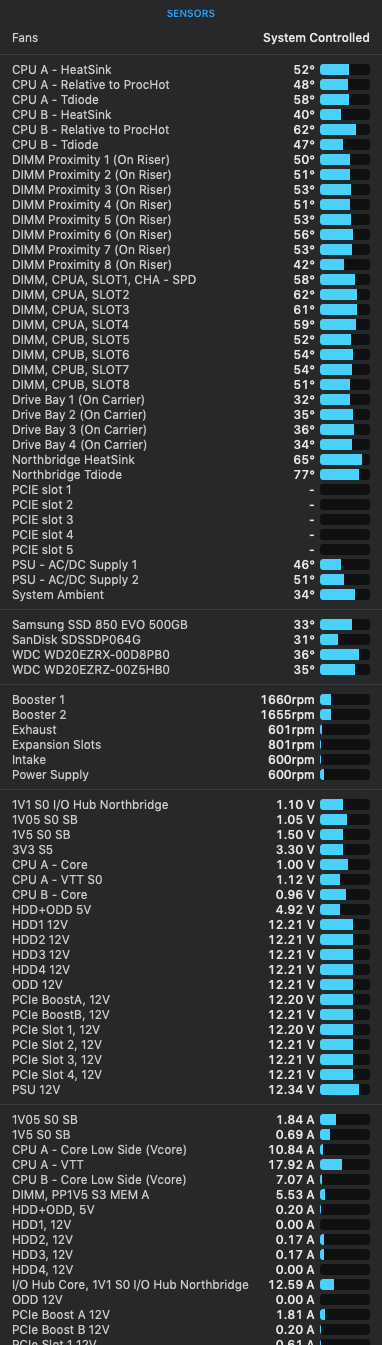Viewport: 382px width, 1345px height.
Task: Click the SanDisk SDSSDP064G drive temperature
Action: point(191,640)
